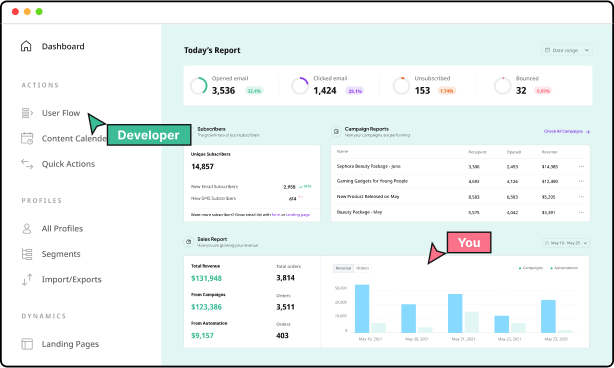This screenshot has width=614, height=368.
Task: Switch to the Orders chart tab
Action: tap(363, 268)
